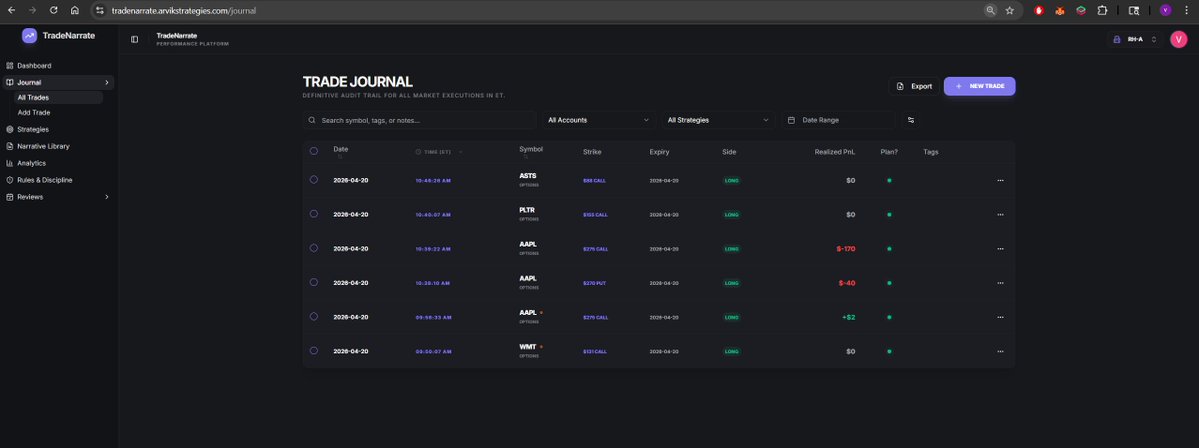Toggle the sidebar collapse icon
Viewport: 1199px width, 448px height.
pyautogui.click(x=135, y=39)
